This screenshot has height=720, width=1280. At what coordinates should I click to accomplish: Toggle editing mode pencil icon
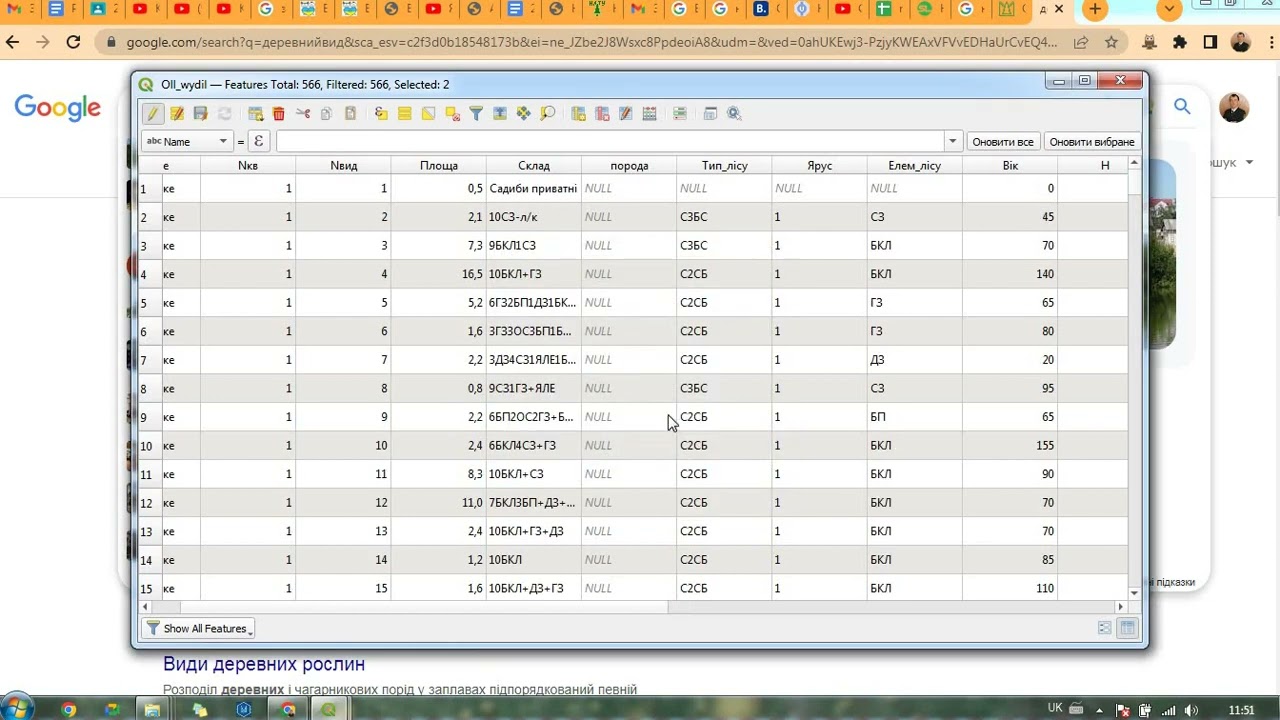(x=153, y=114)
